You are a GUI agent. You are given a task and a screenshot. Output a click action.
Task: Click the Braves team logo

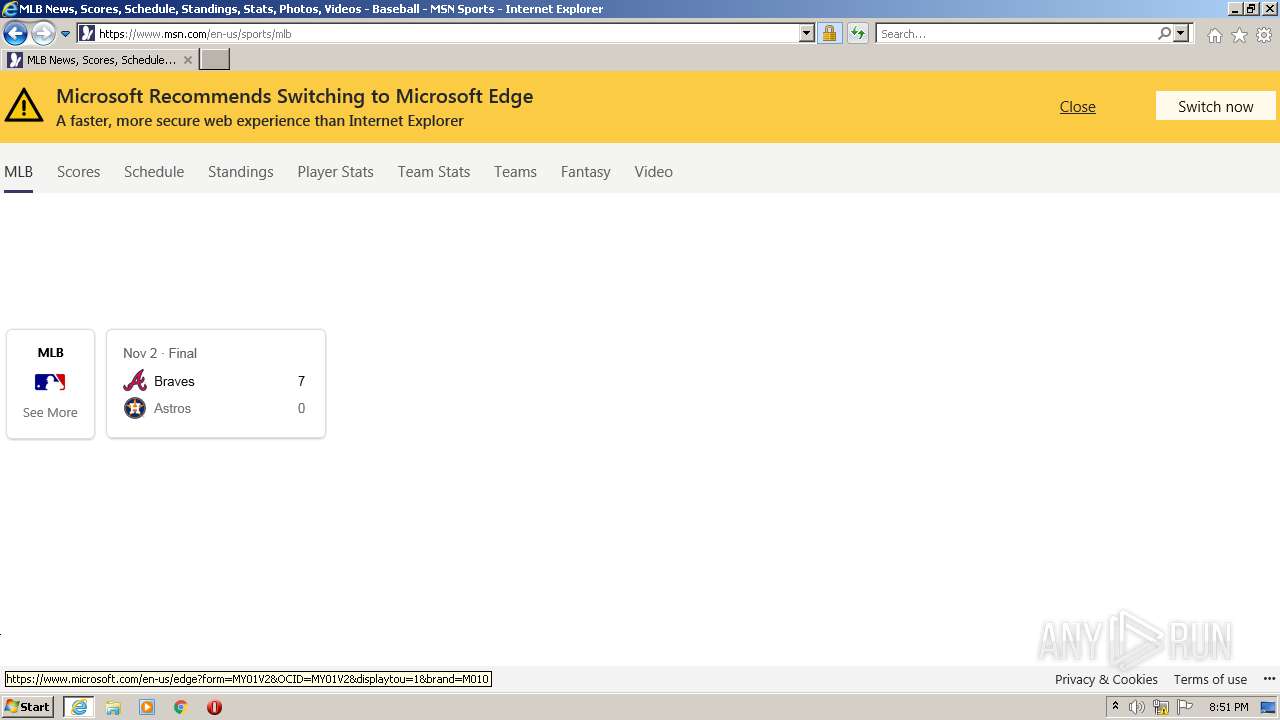[x=135, y=381]
